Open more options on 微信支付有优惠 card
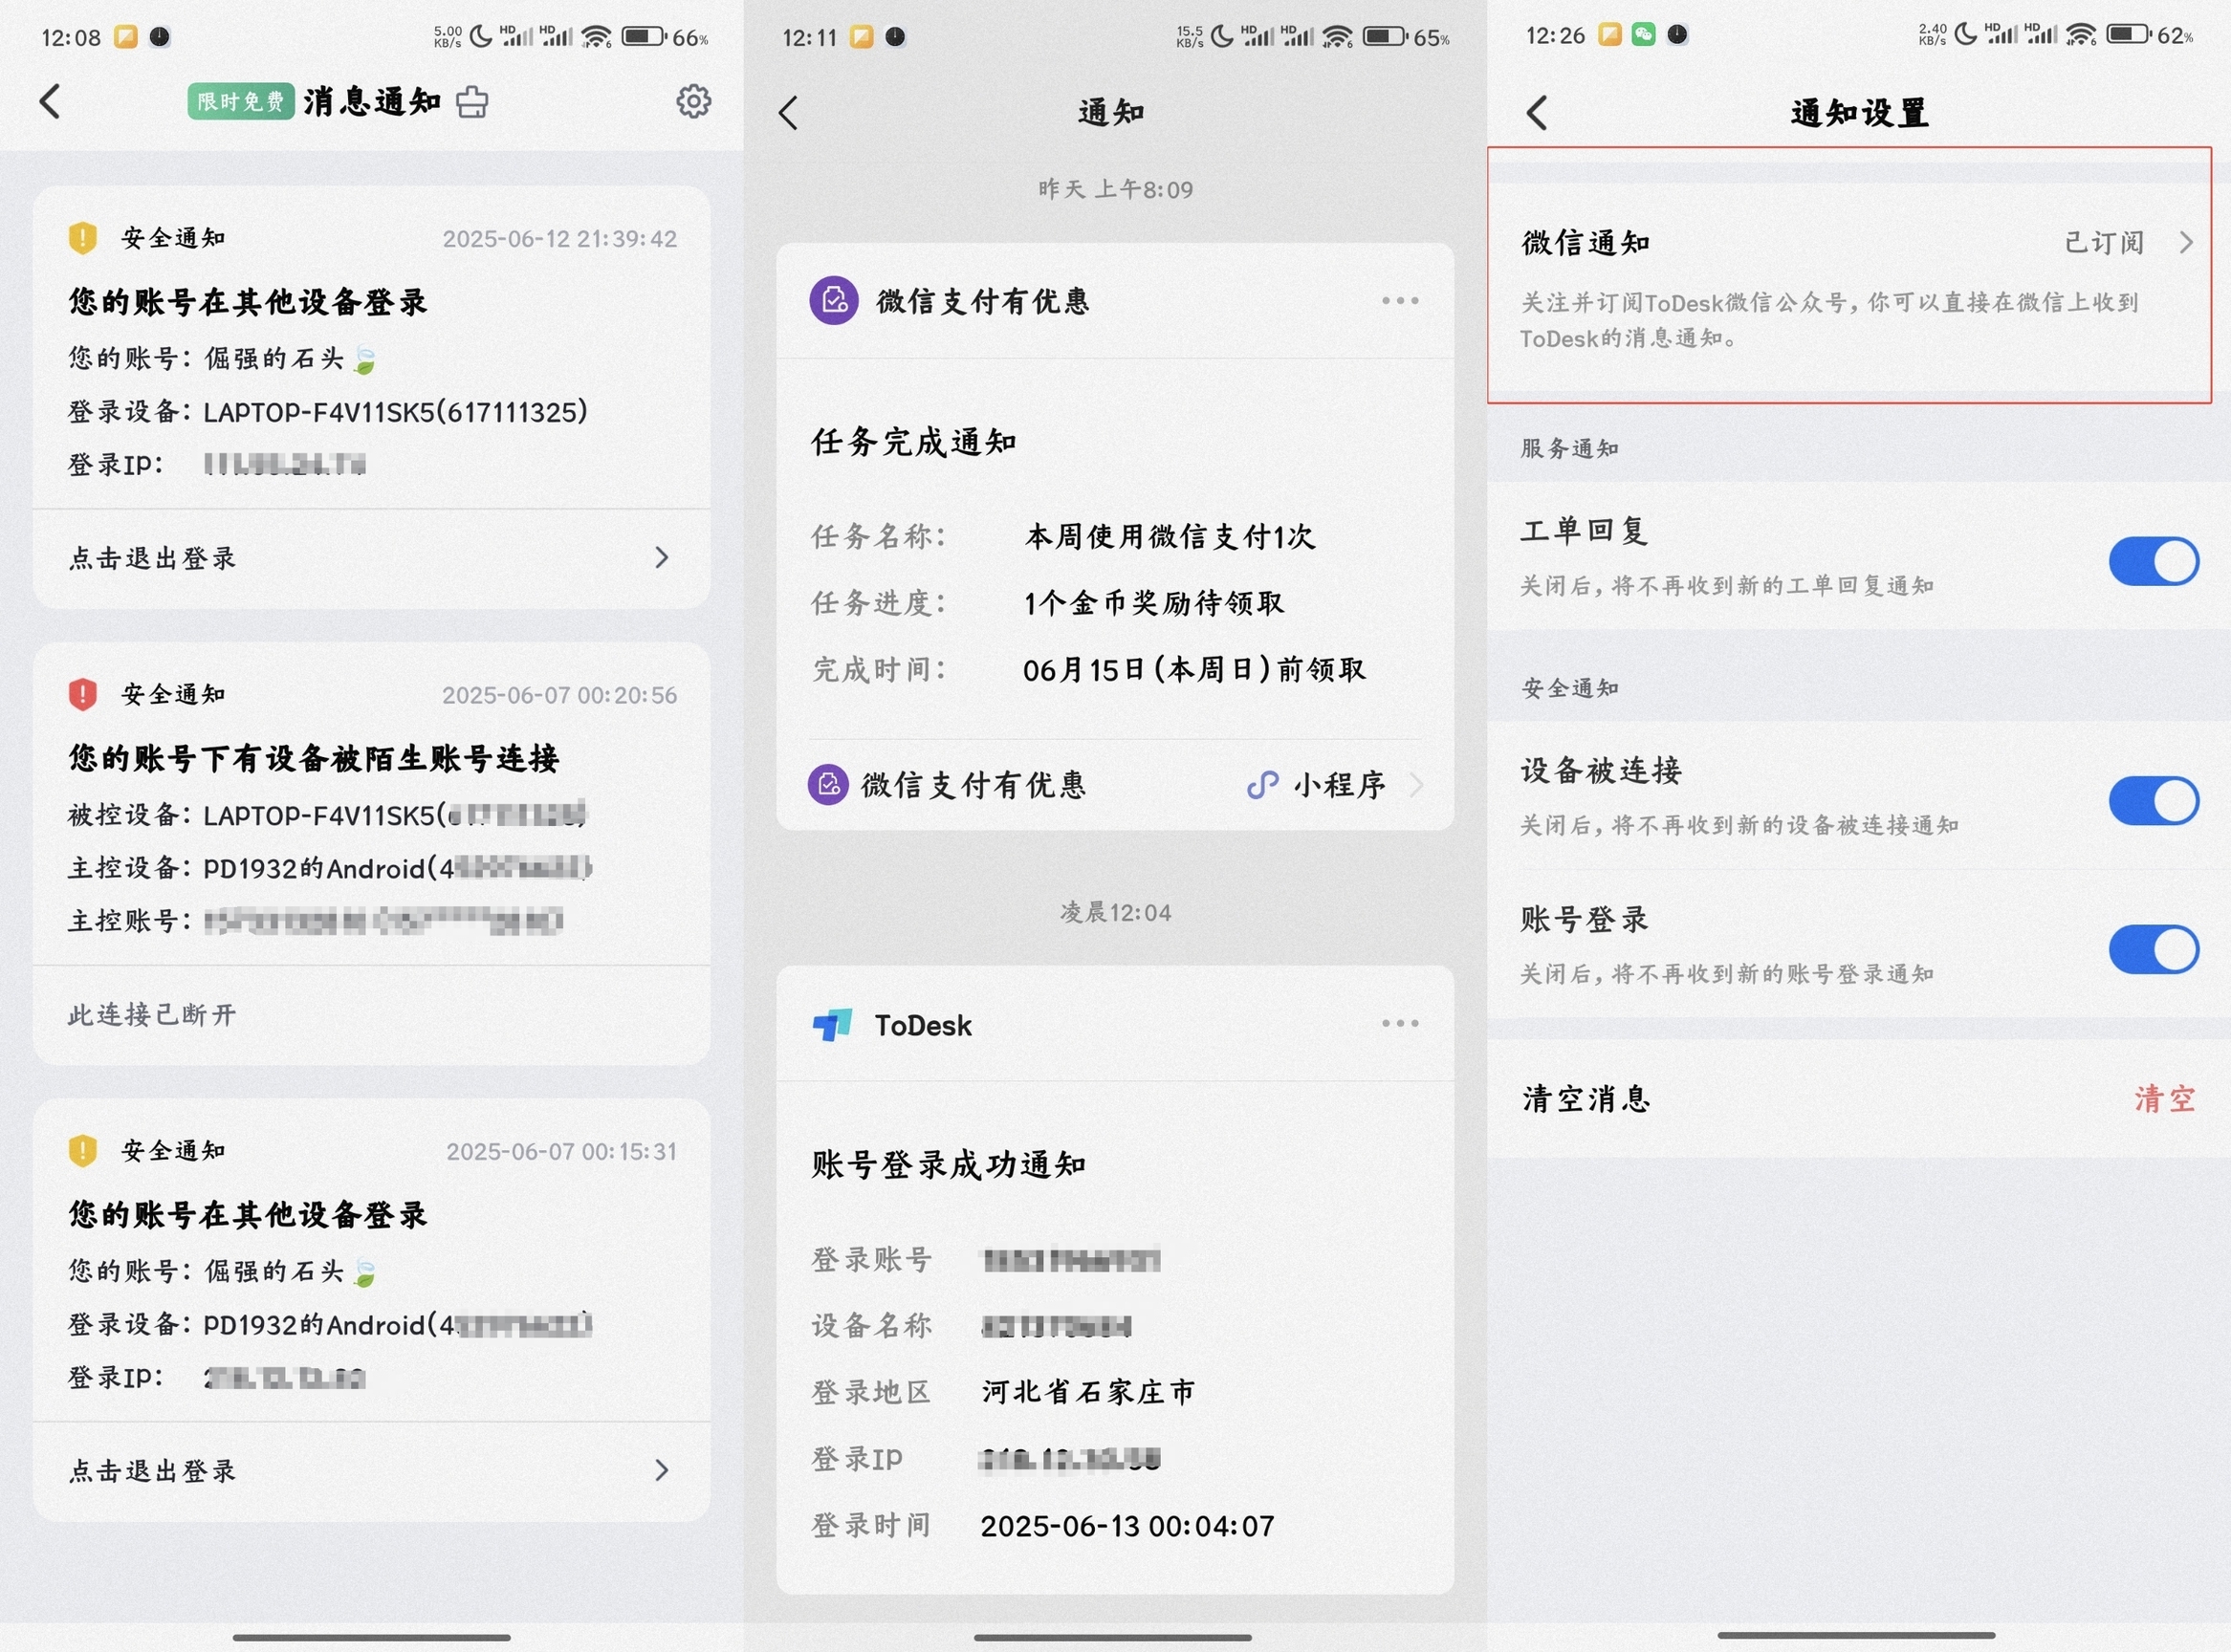 (1400, 300)
